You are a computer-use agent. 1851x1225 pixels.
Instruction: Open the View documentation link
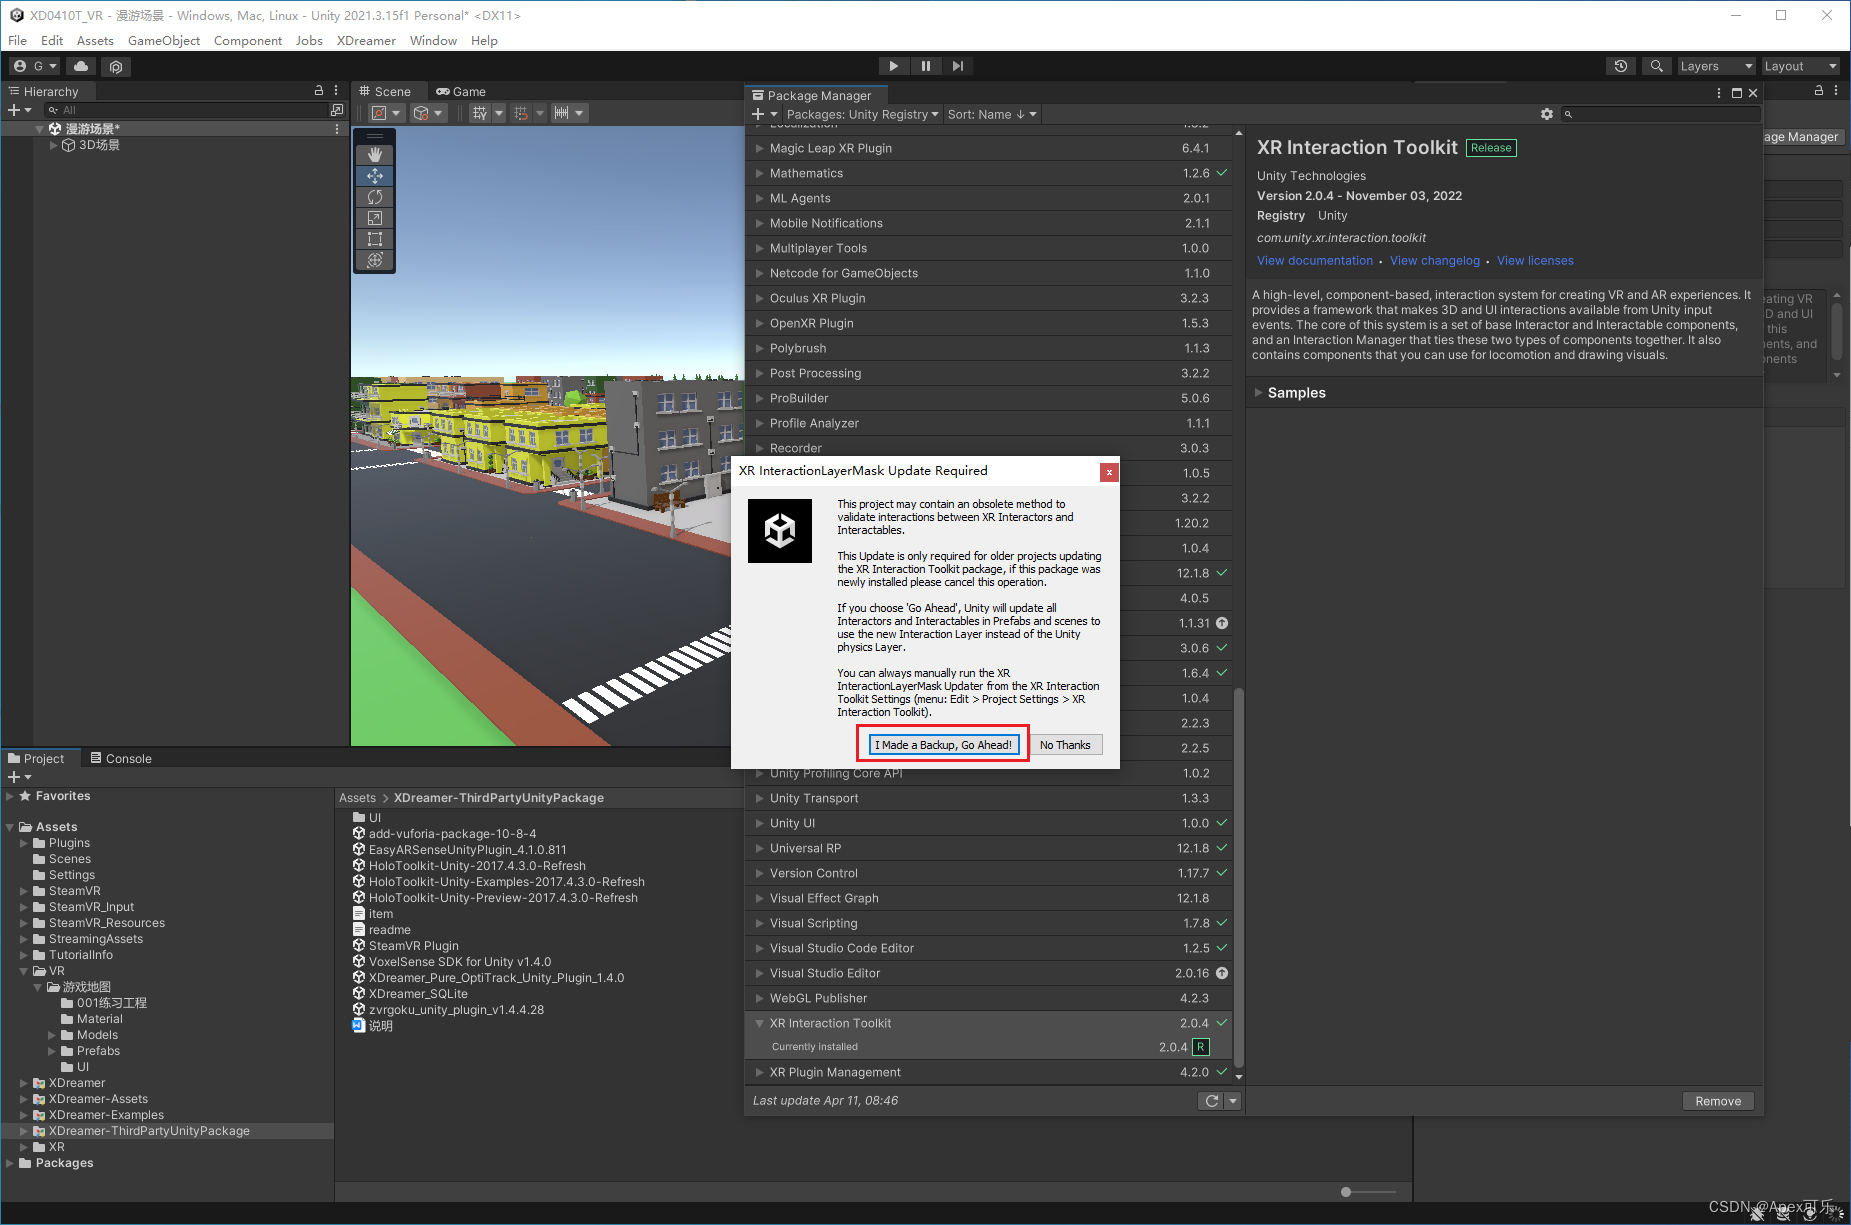coord(1315,261)
